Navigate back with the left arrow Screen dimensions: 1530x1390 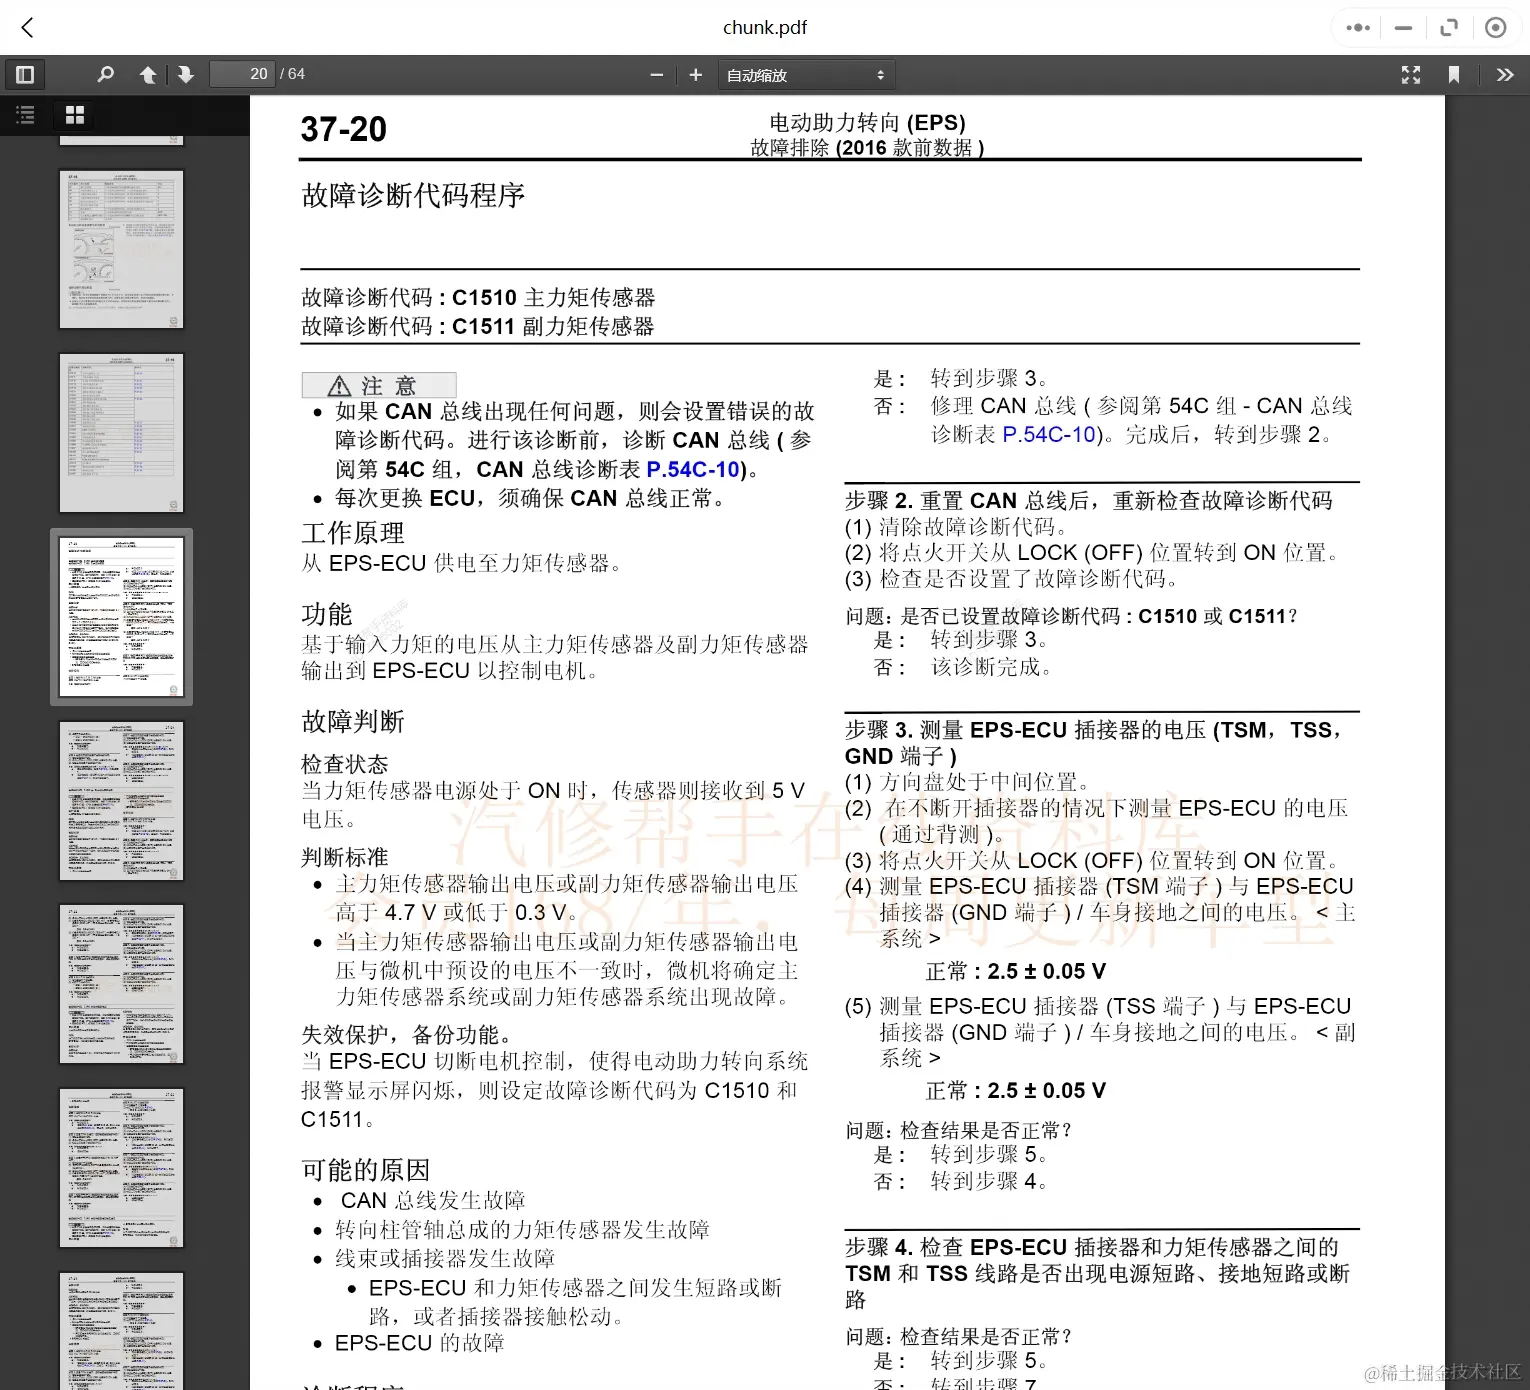tap(27, 27)
